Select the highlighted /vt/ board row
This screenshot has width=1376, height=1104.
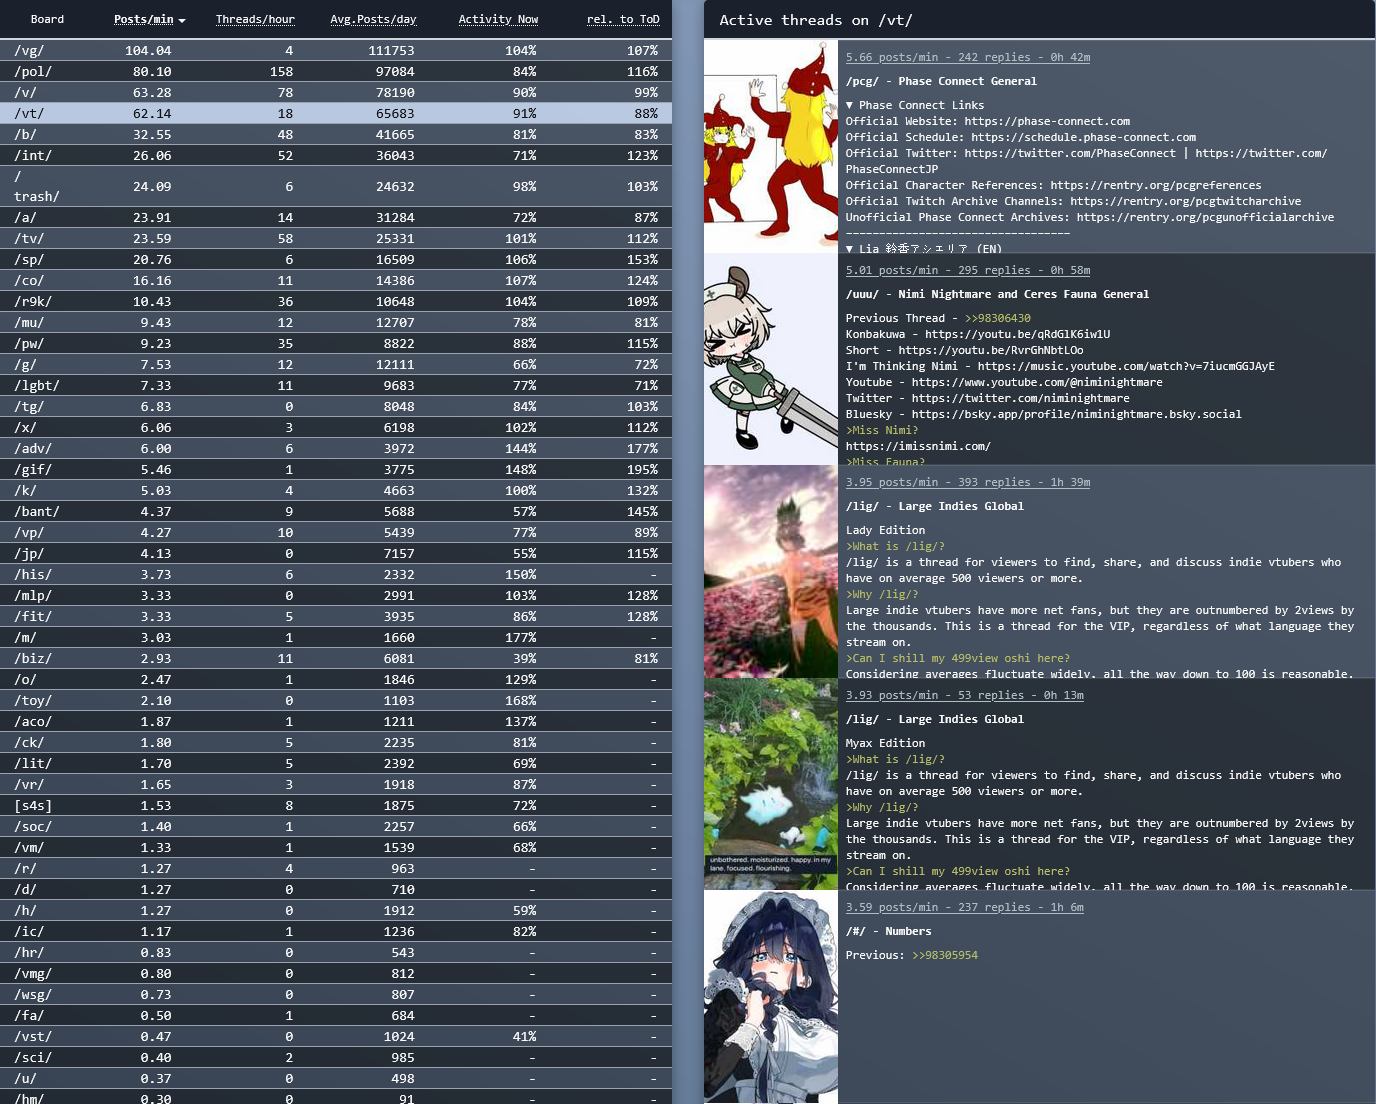click(x=336, y=113)
